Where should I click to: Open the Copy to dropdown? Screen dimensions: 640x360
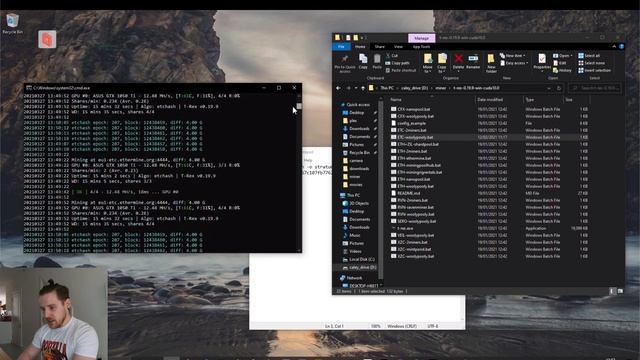click(442, 69)
